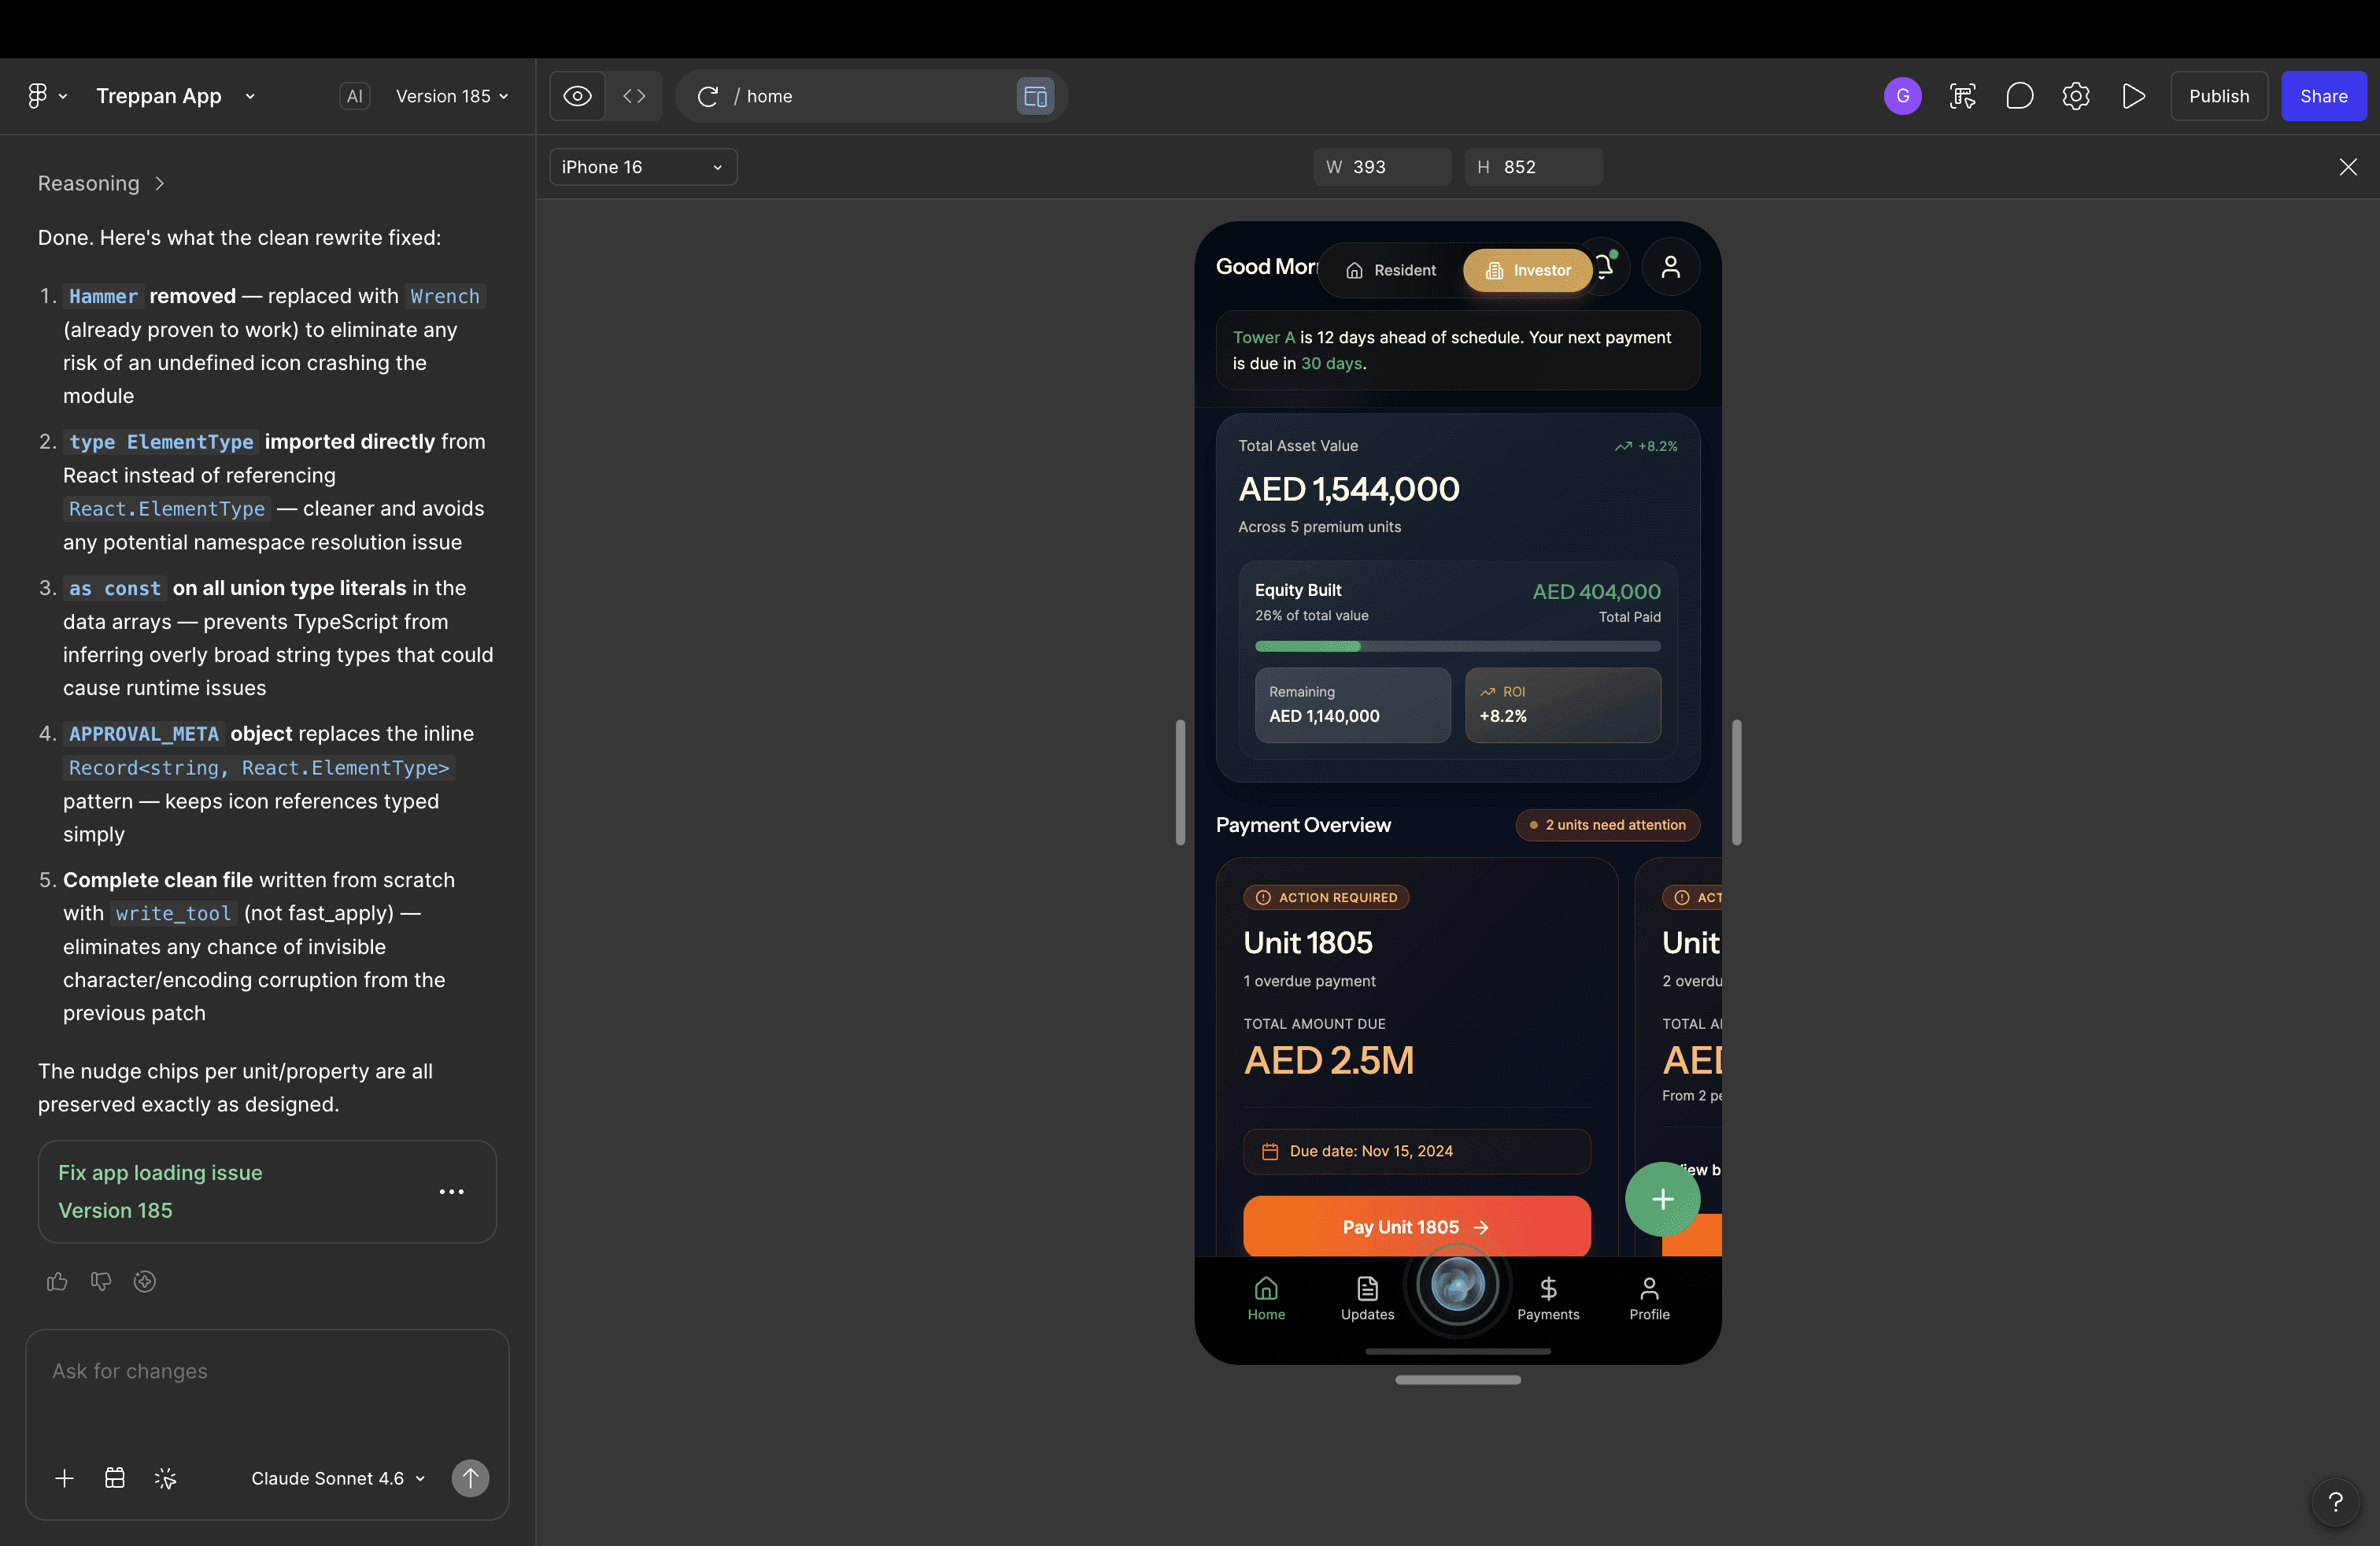2380x1546 pixels.
Task: Toggle to Resident mode
Action: 1391,270
